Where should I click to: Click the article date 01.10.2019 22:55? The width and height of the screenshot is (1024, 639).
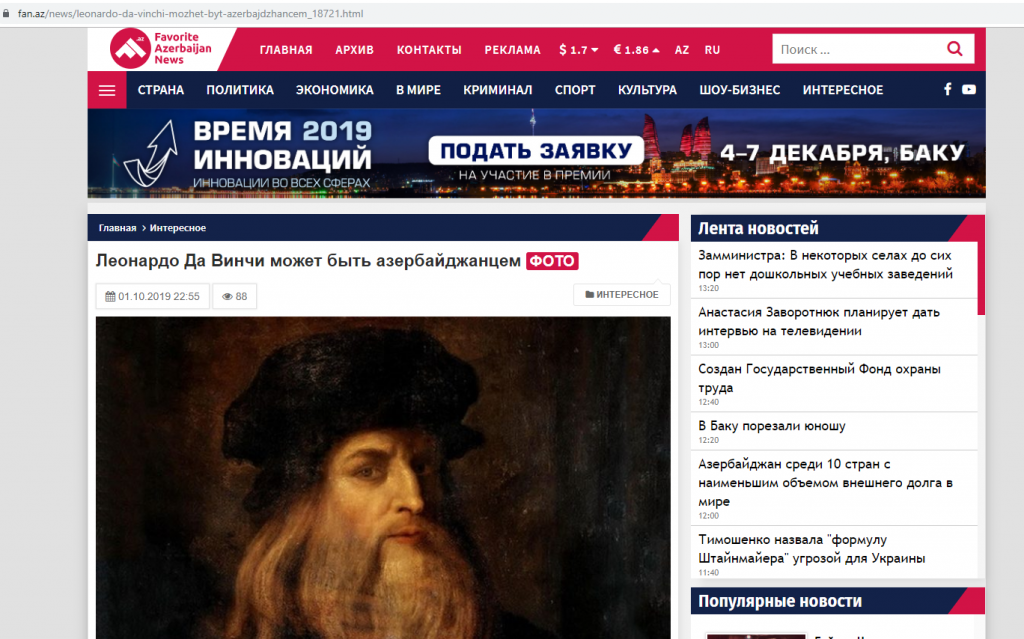tap(153, 296)
